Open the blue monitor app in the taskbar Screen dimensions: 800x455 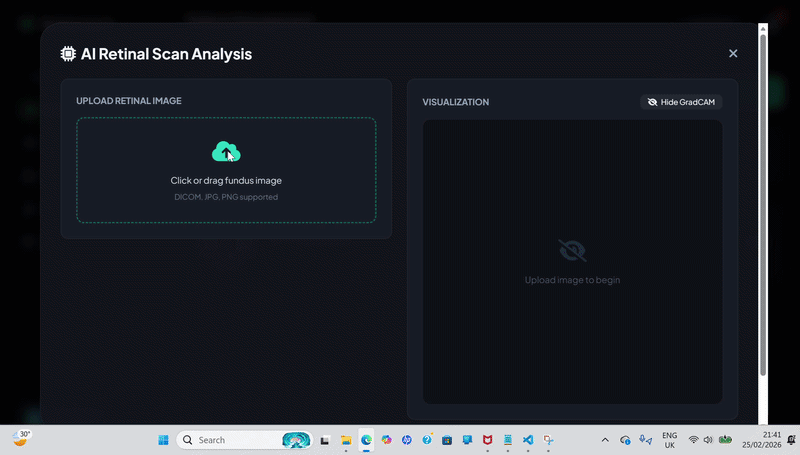(467, 440)
